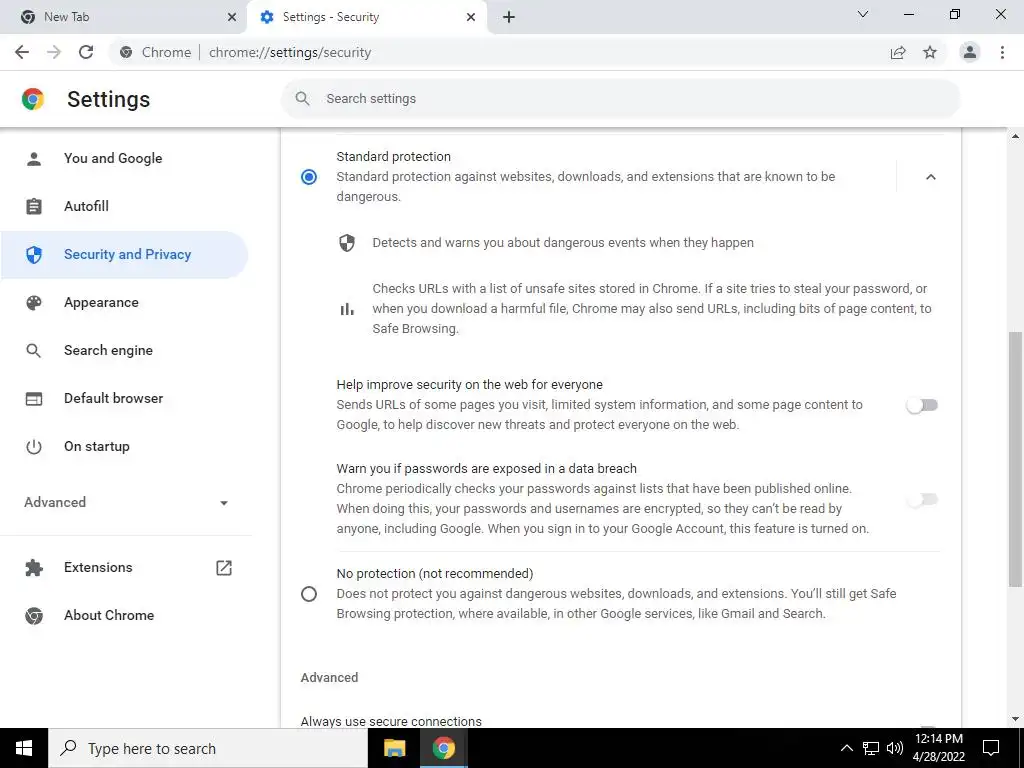Open the profile avatar menu
Viewport: 1024px width, 768px height.
click(x=970, y=52)
